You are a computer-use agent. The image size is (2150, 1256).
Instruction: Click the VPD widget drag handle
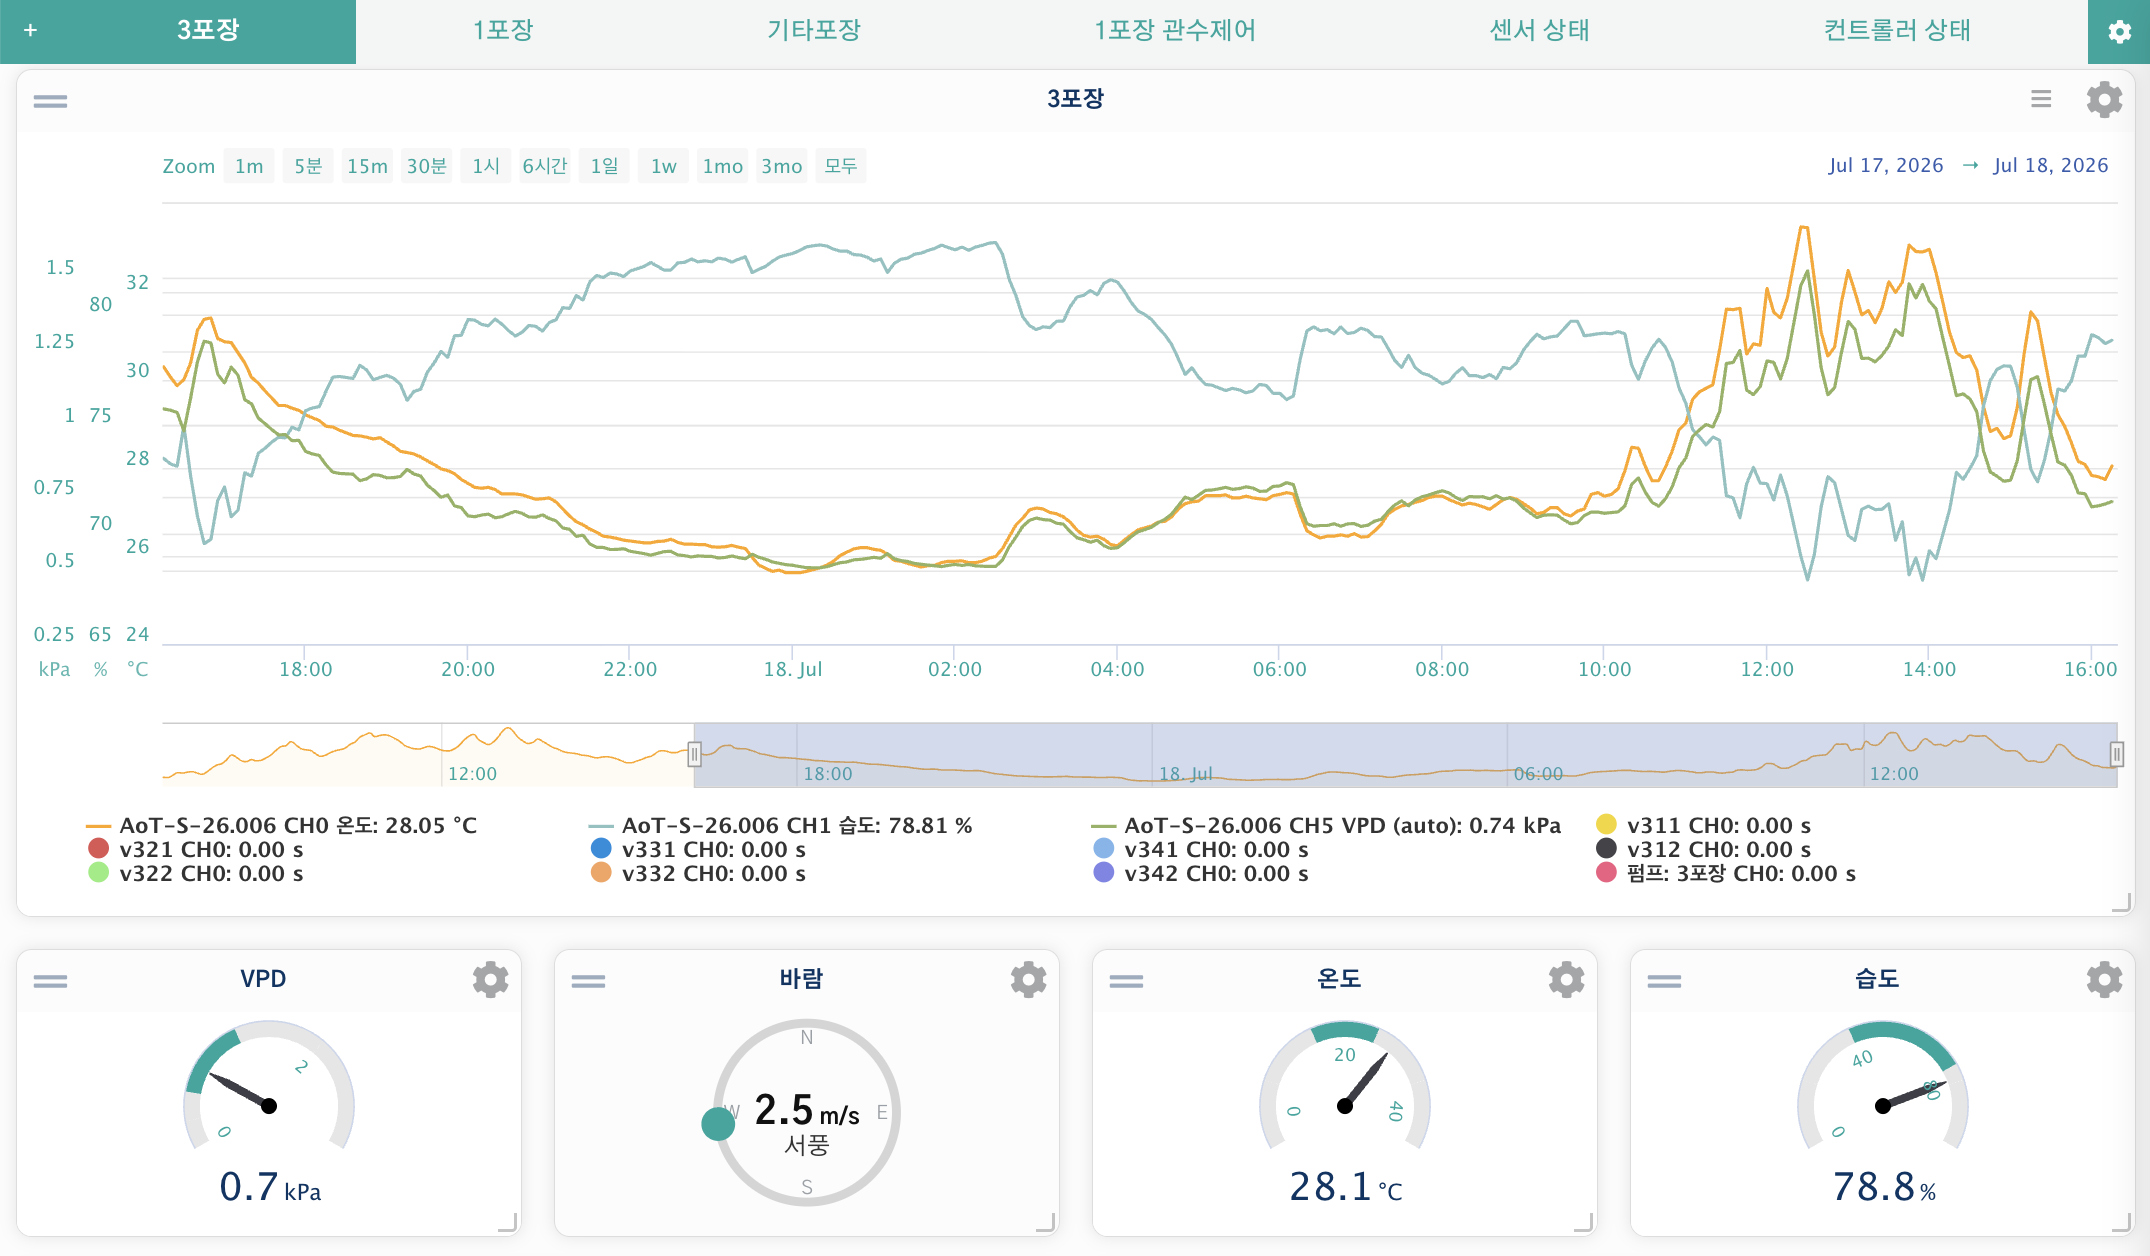(50, 981)
